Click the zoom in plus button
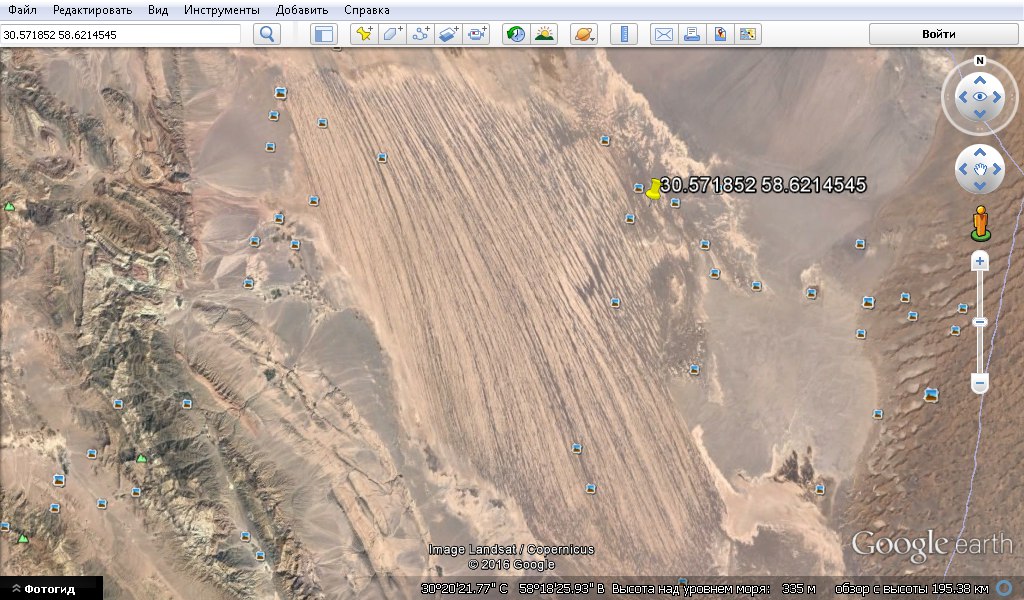 click(x=980, y=262)
